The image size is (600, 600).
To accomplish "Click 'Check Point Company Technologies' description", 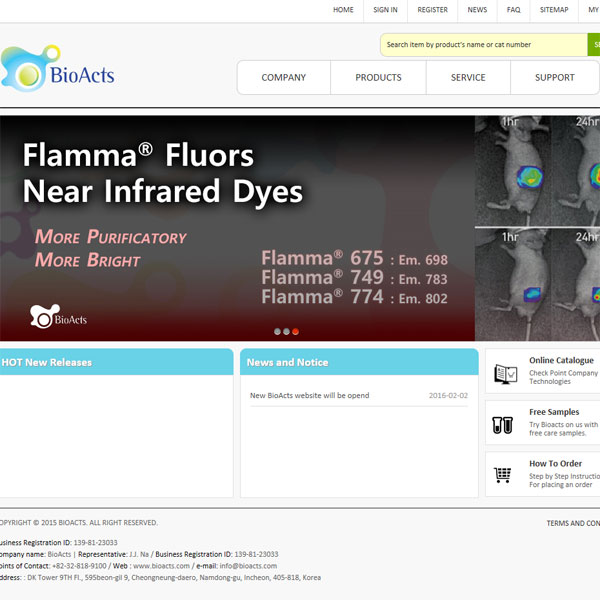I will coord(563,377).
